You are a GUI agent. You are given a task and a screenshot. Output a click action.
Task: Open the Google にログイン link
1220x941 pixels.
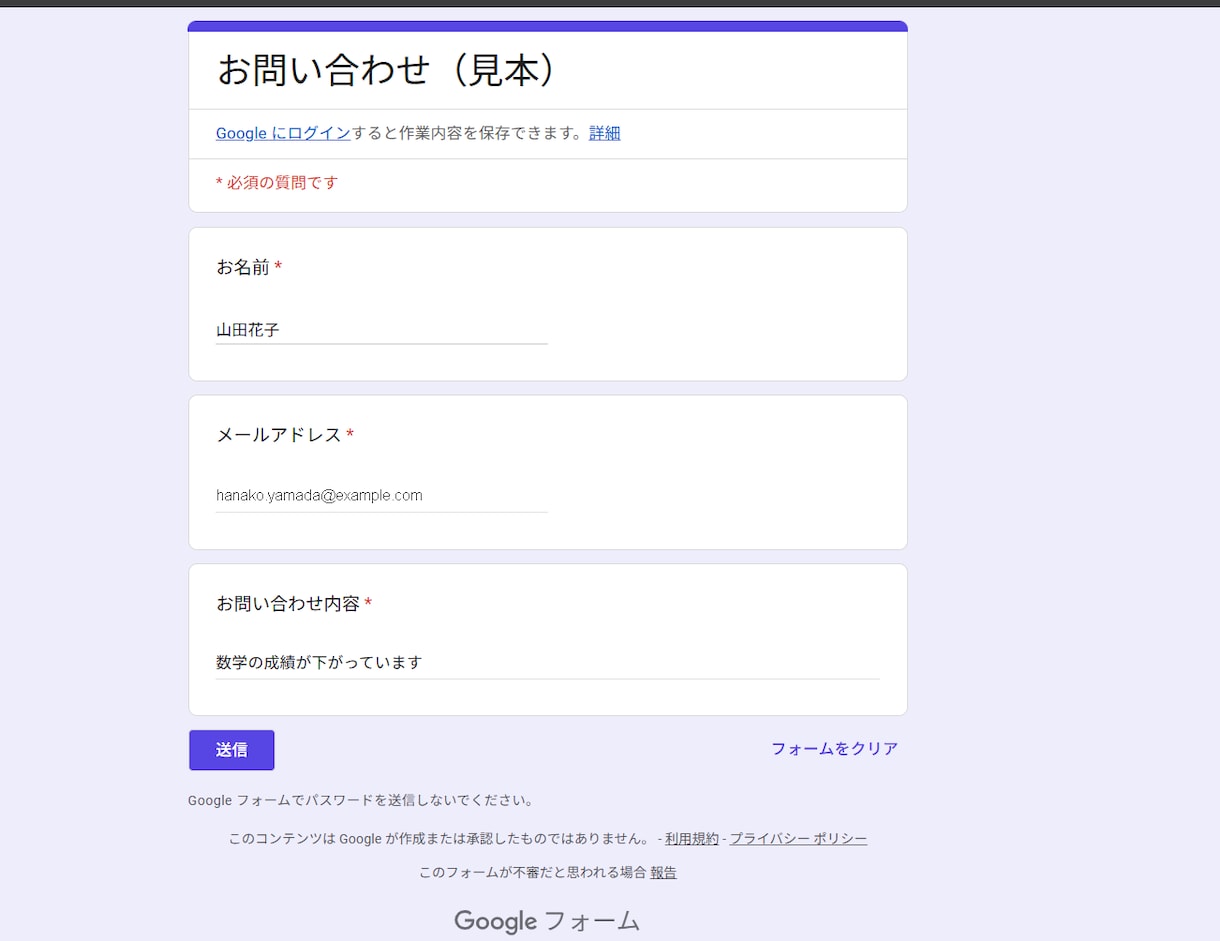[283, 133]
